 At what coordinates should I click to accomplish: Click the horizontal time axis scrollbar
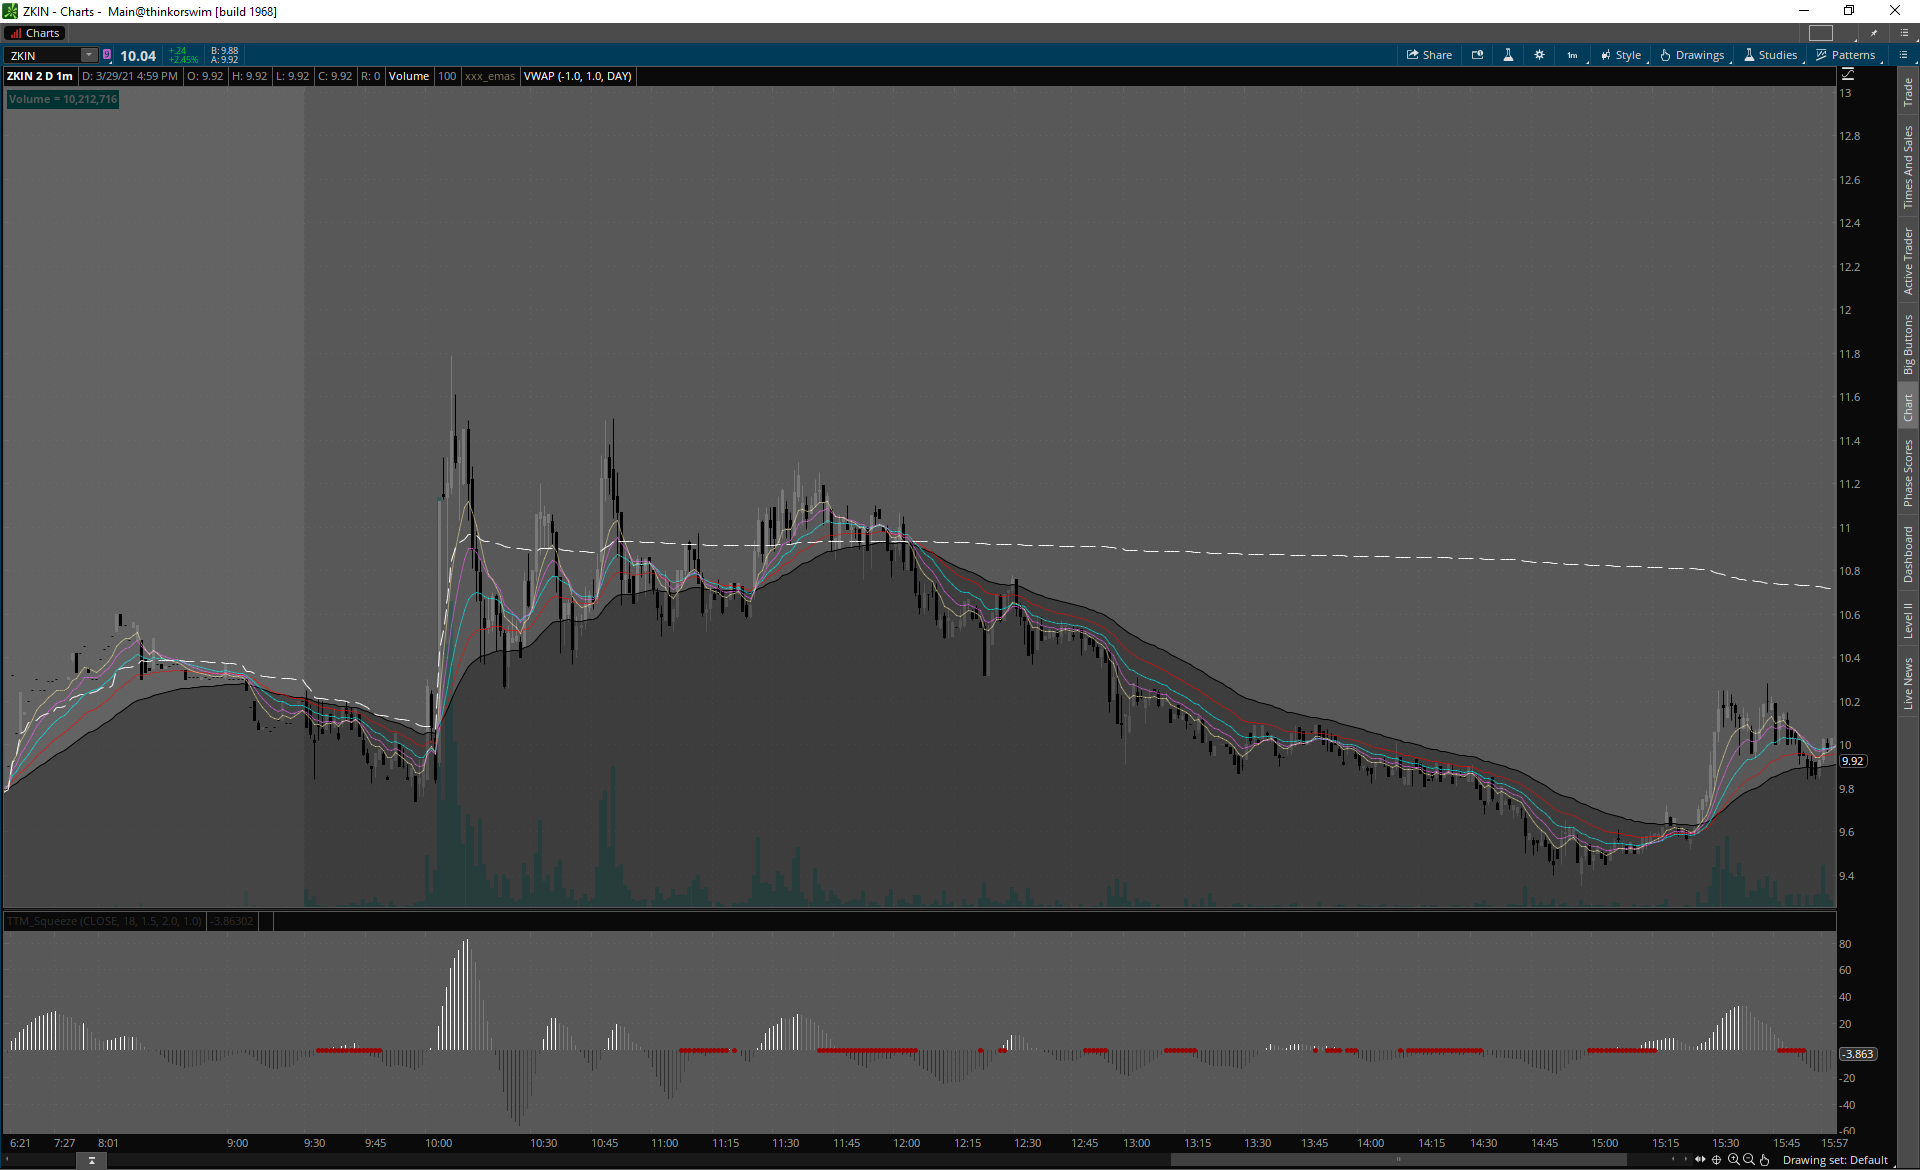pos(1400,1160)
